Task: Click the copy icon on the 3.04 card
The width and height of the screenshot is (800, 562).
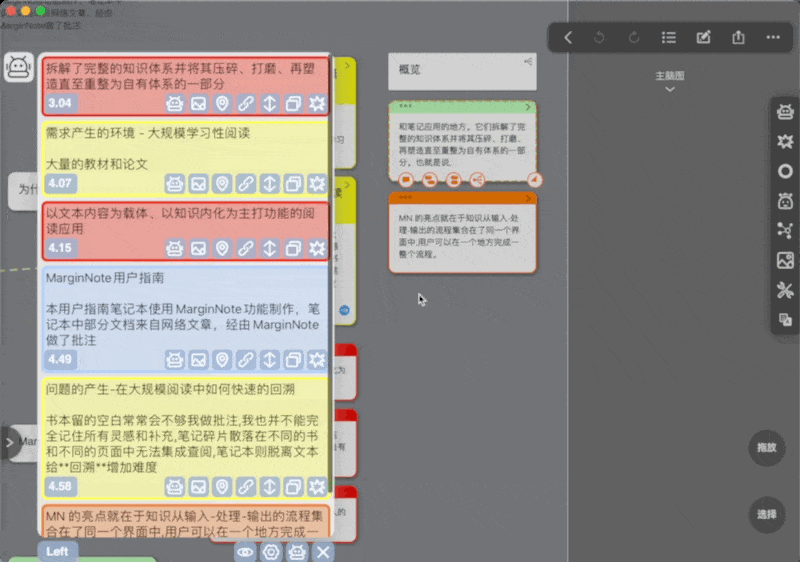Action: [293, 104]
